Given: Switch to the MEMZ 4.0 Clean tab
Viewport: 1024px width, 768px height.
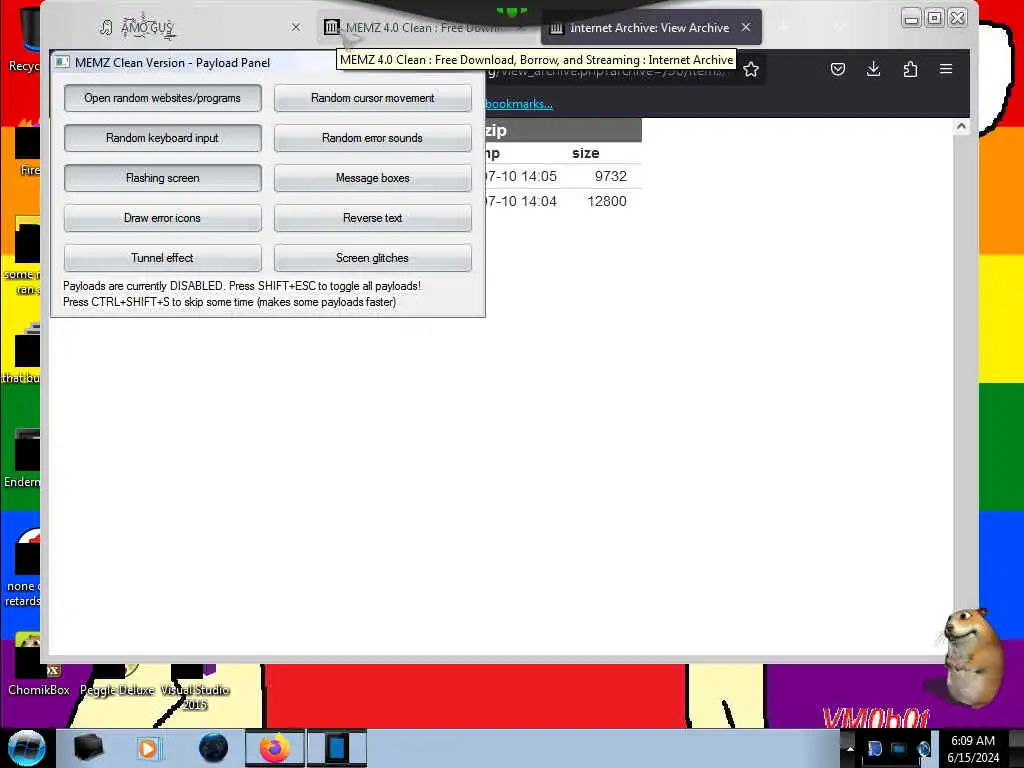Looking at the screenshot, I should pos(424,27).
